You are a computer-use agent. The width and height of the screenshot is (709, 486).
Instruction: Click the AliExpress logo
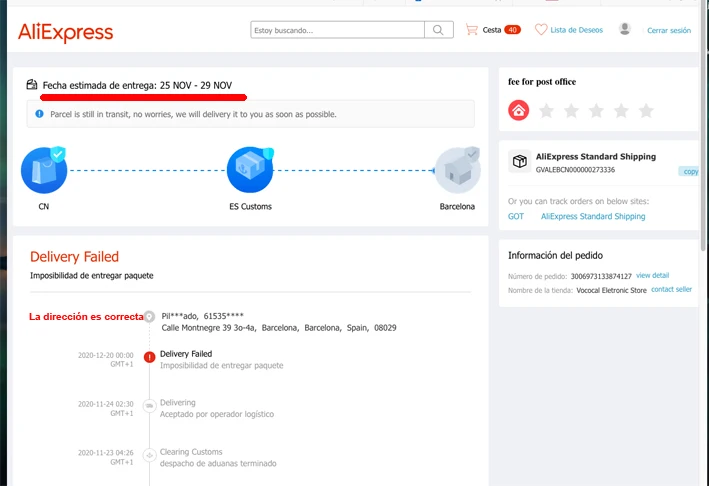66,32
